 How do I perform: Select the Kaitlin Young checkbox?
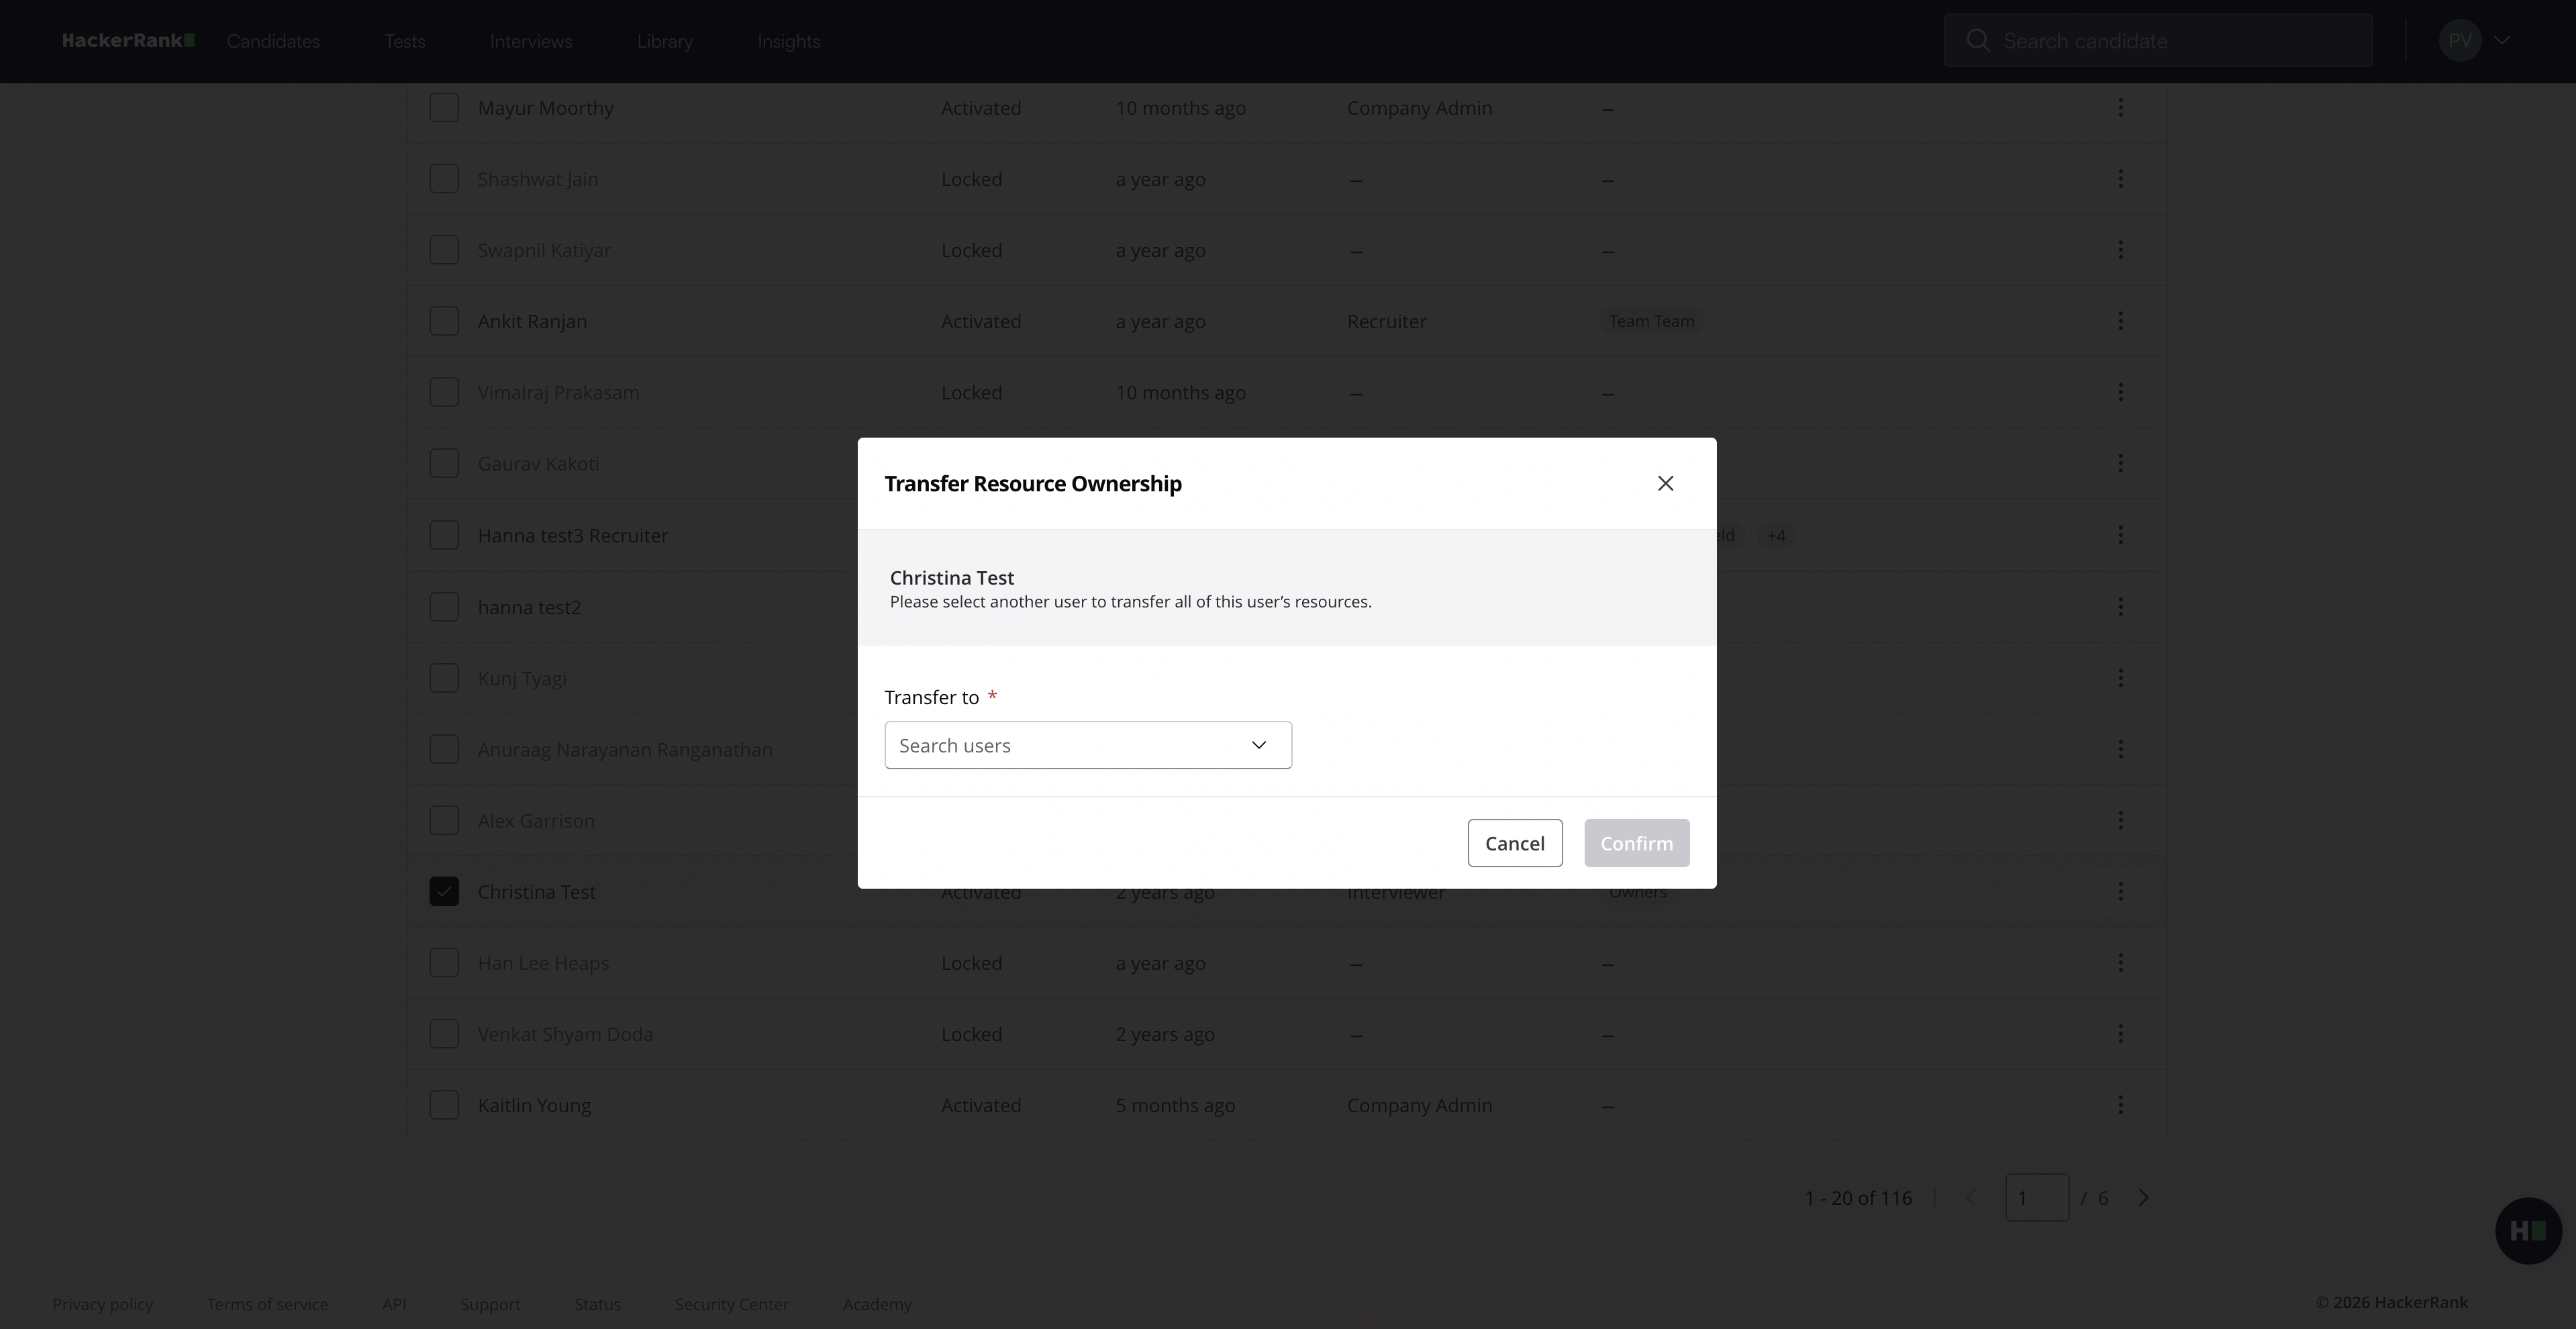pos(444,1105)
